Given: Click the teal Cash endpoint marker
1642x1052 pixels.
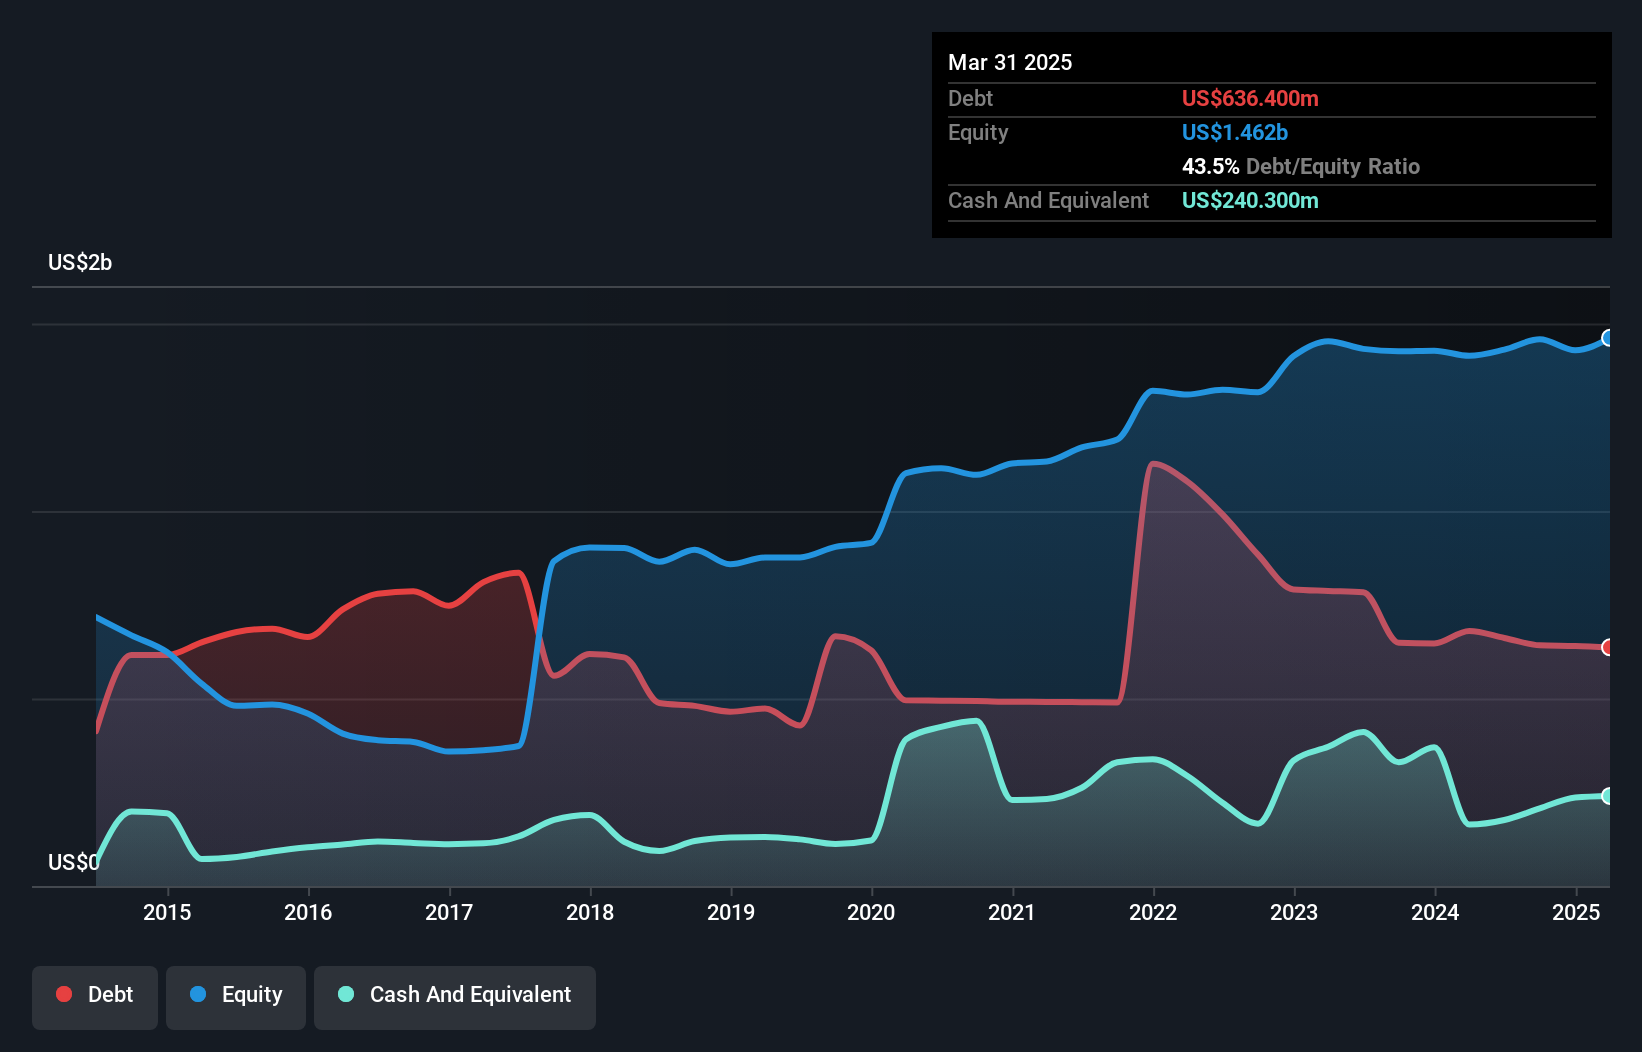Looking at the screenshot, I should [x=1608, y=796].
